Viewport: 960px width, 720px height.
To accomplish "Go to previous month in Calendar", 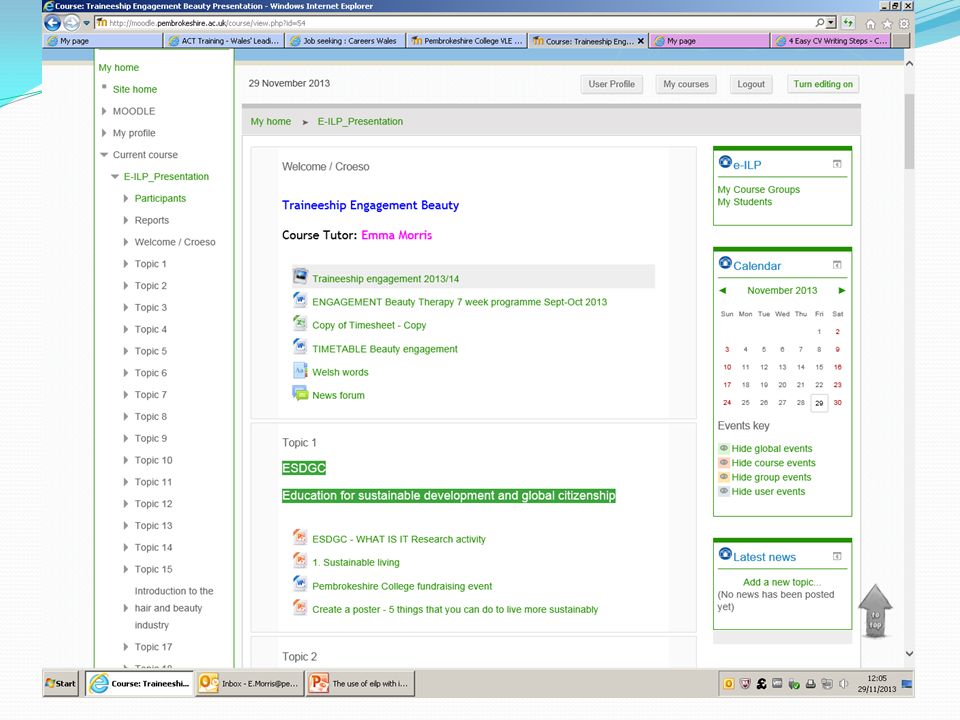I will pyautogui.click(x=722, y=290).
